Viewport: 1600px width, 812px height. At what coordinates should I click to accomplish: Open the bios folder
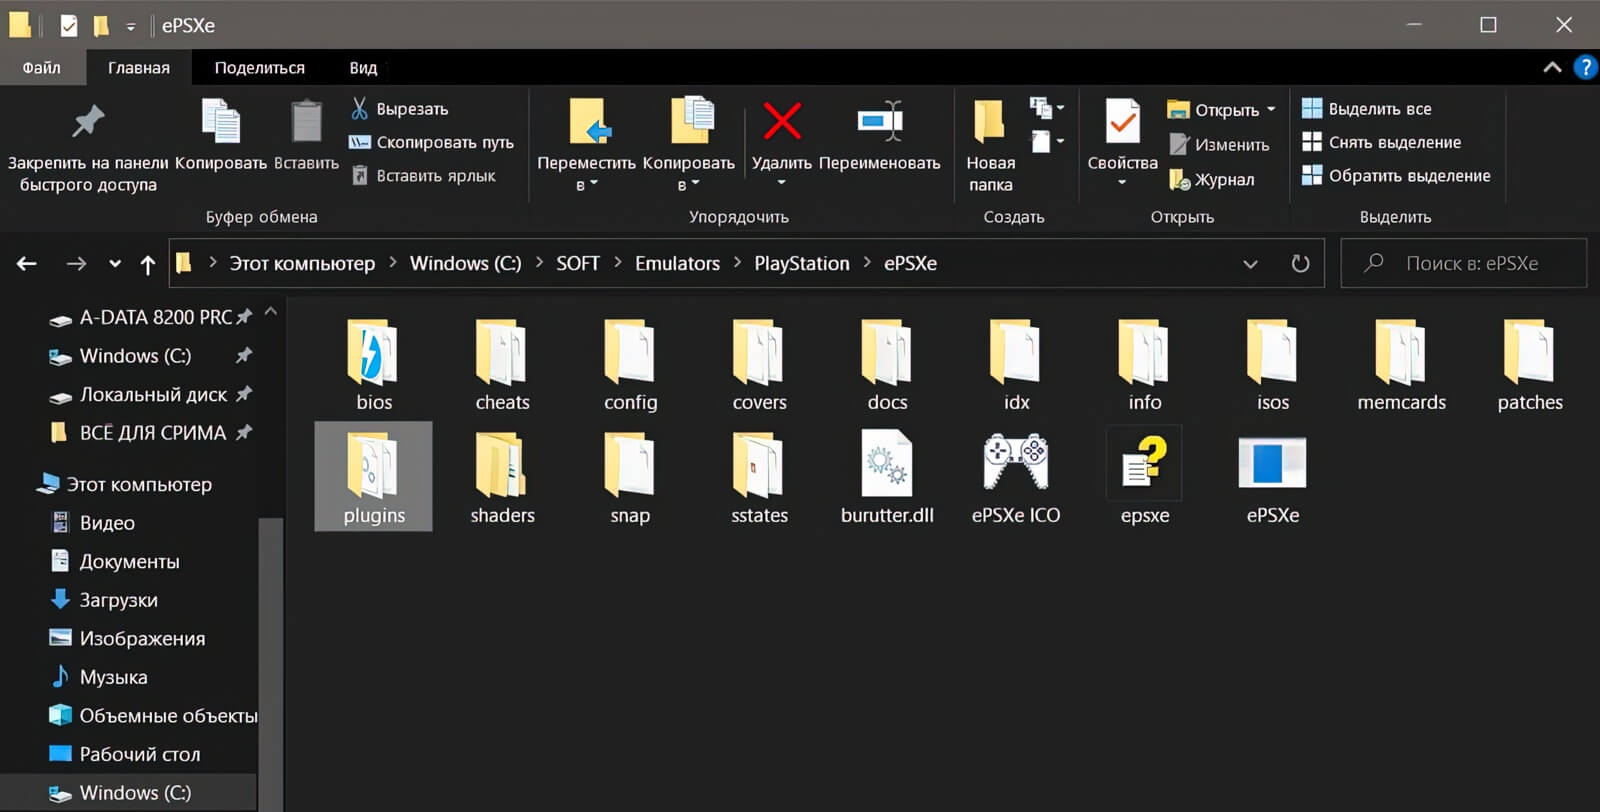pyautogui.click(x=373, y=364)
